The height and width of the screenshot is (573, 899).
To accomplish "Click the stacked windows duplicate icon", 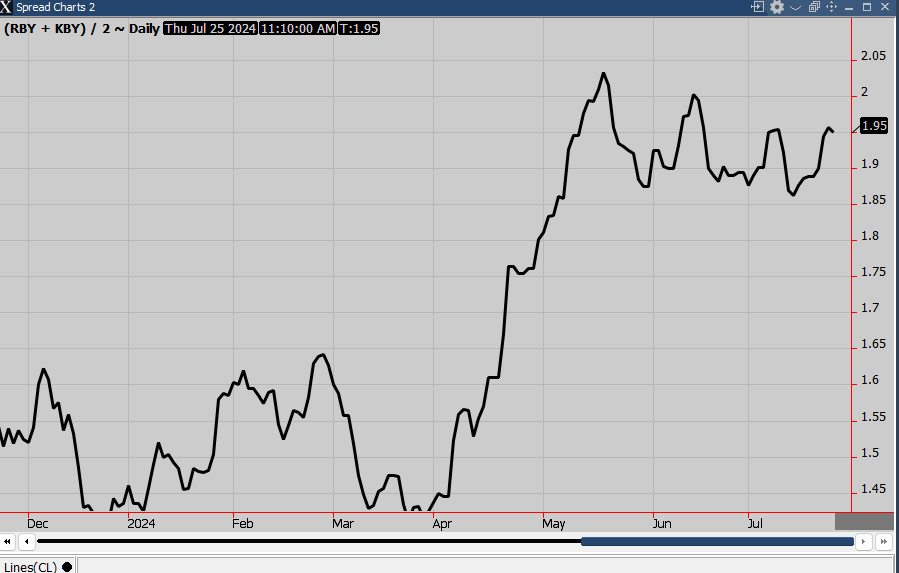I will [x=814, y=7].
